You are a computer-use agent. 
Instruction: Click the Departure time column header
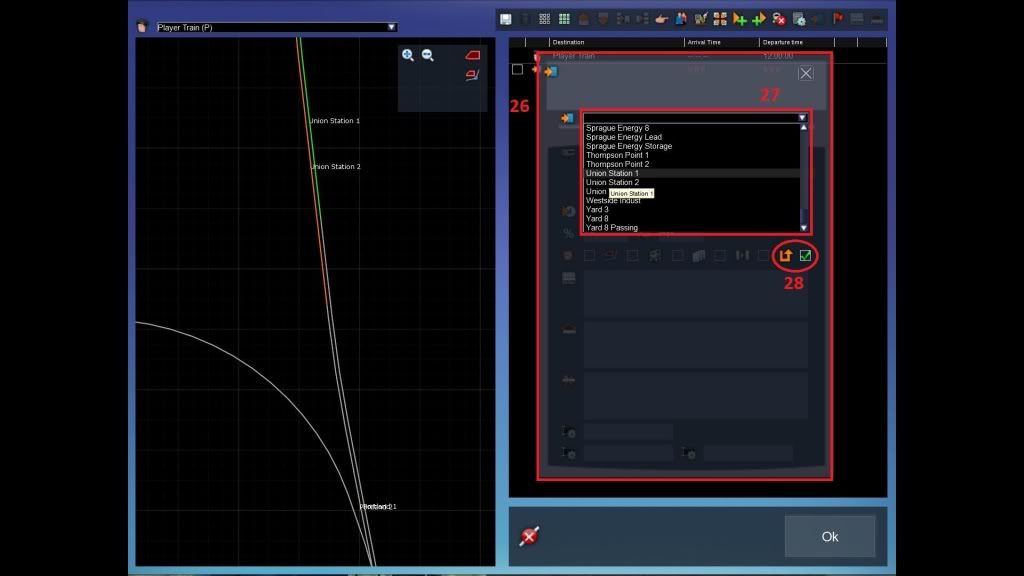click(782, 42)
